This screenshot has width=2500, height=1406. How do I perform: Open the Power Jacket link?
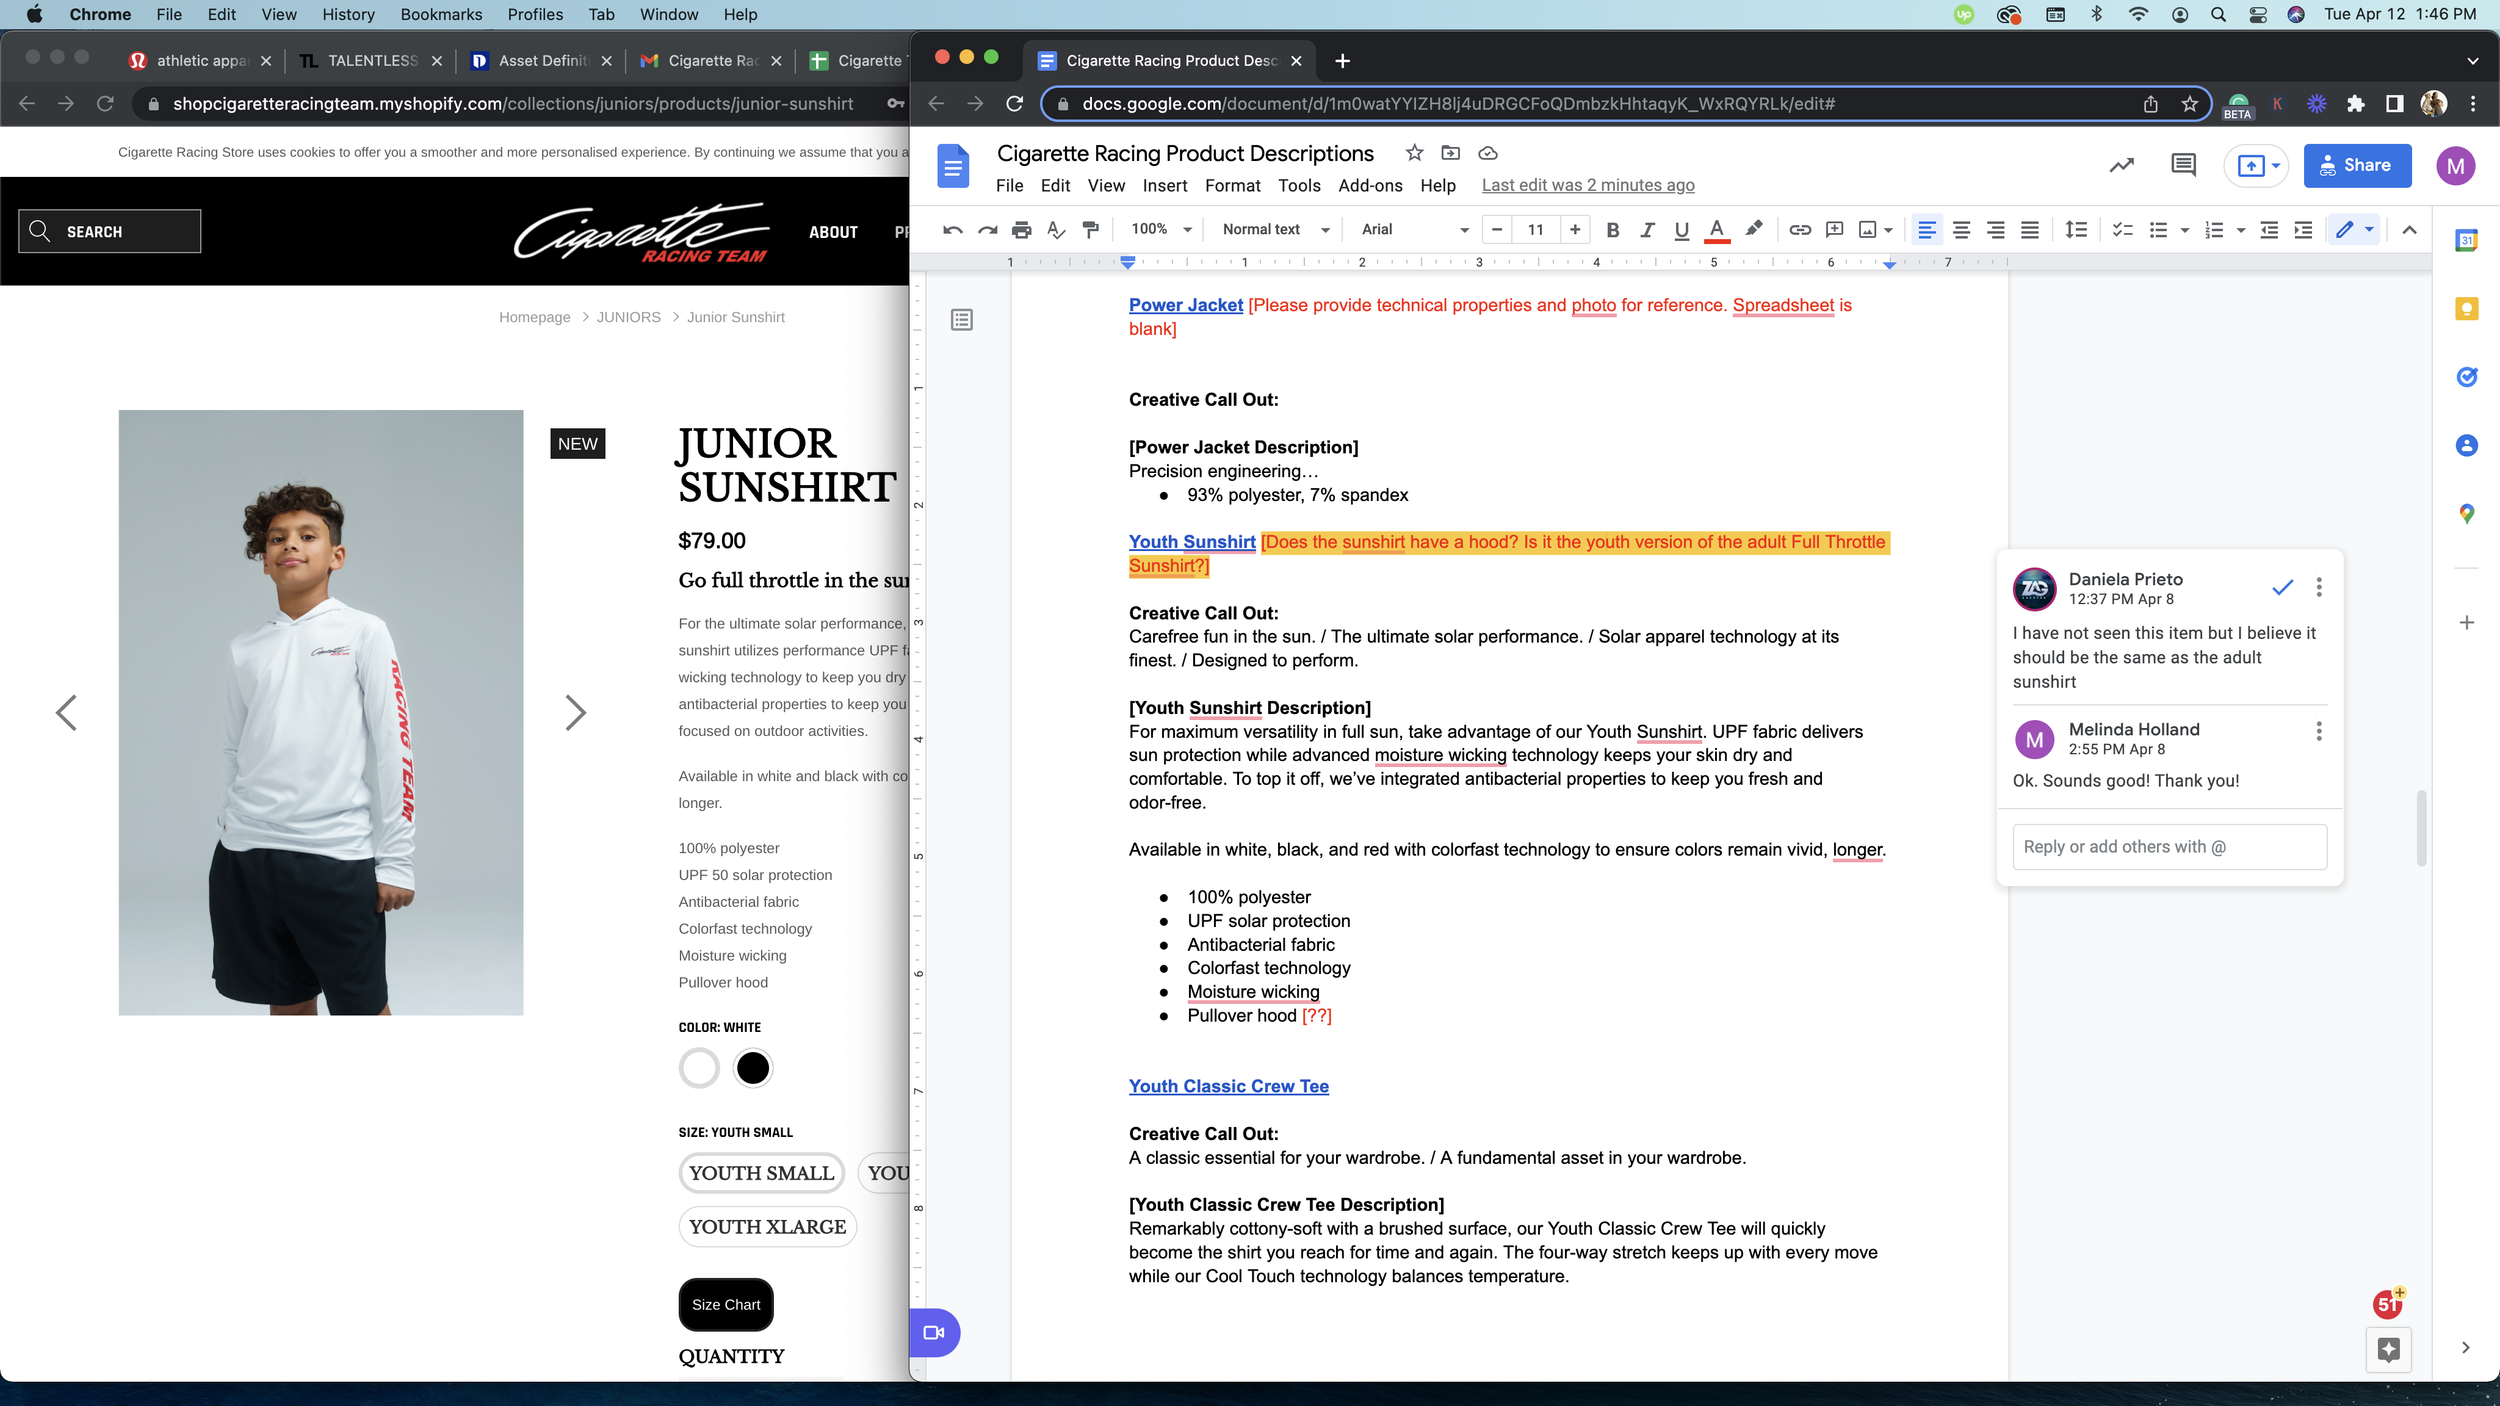click(1185, 305)
